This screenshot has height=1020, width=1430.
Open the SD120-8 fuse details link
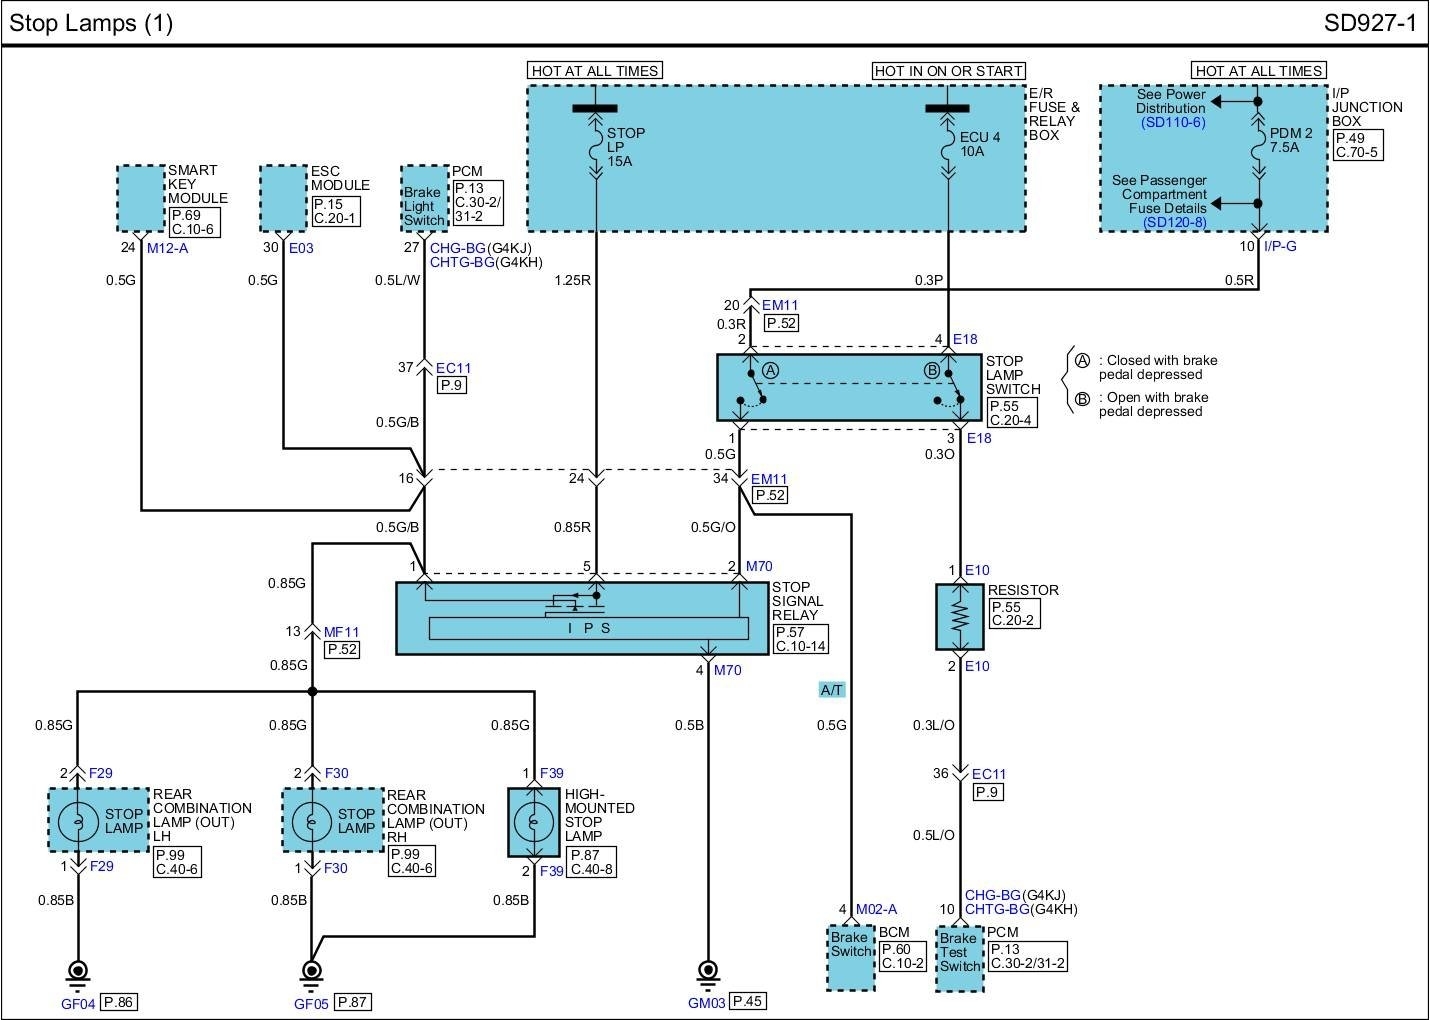tap(1174, 222)
